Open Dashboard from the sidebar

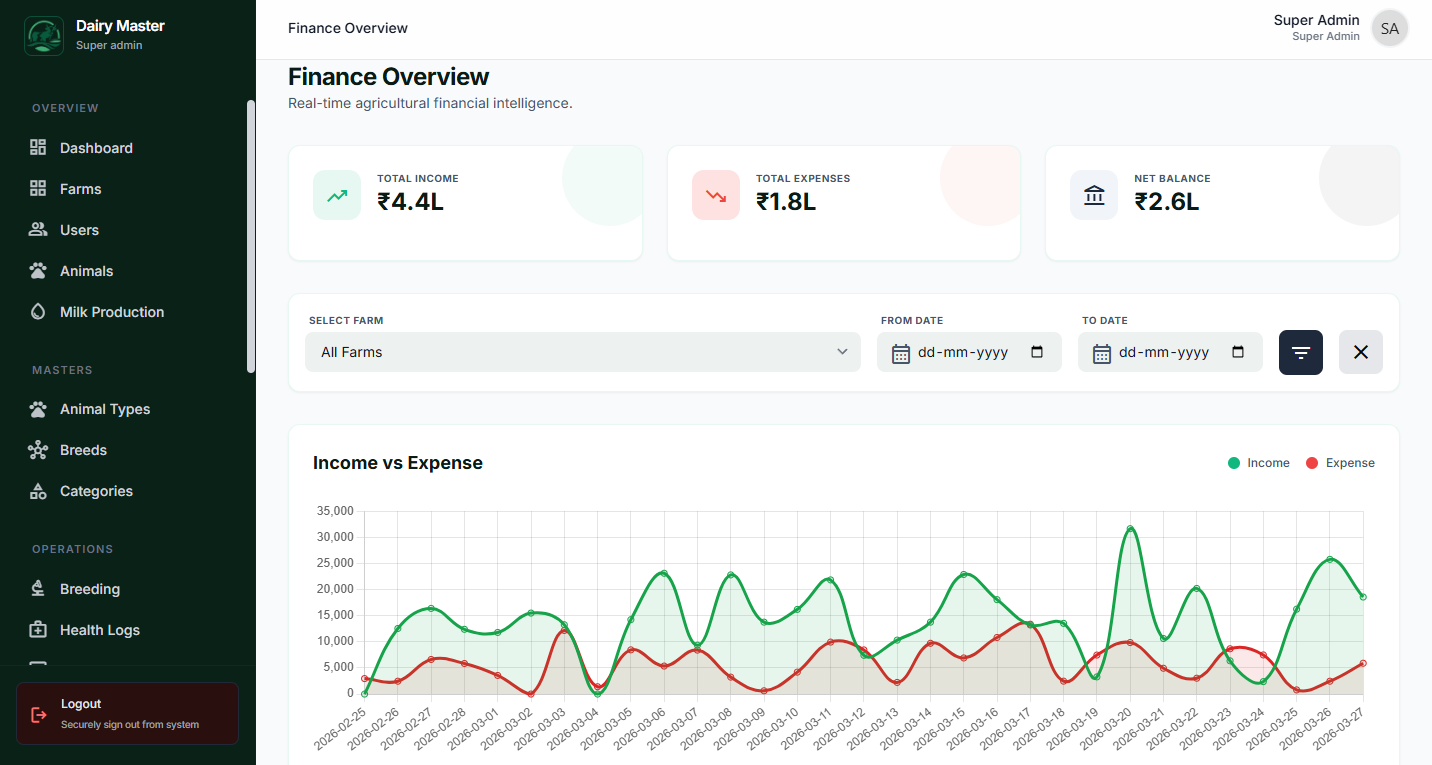tap(96, 148)
